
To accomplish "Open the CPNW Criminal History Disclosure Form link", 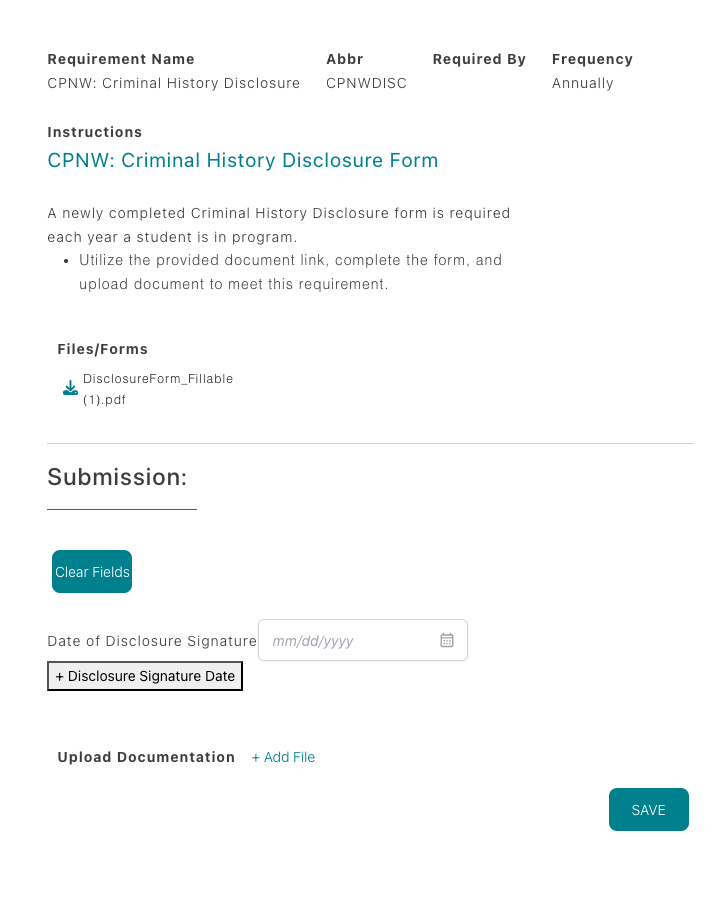I will [242, 160].
